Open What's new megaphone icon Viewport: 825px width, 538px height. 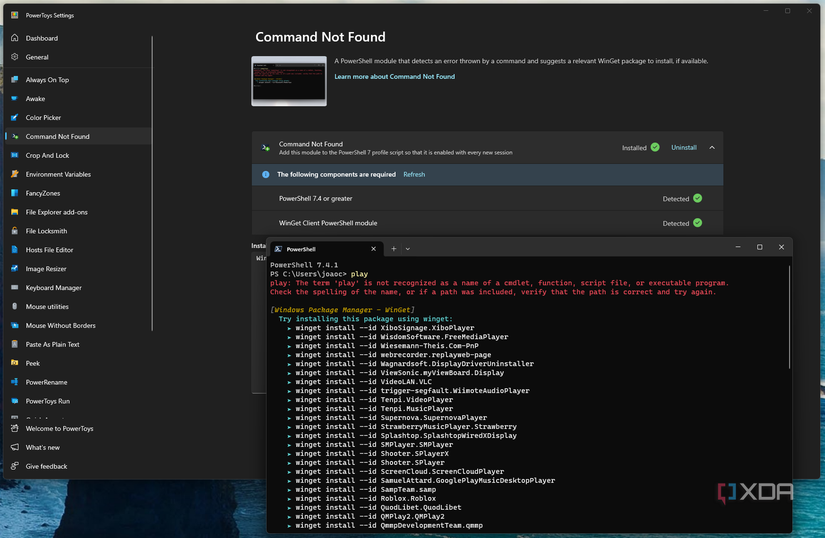[15, 447]
